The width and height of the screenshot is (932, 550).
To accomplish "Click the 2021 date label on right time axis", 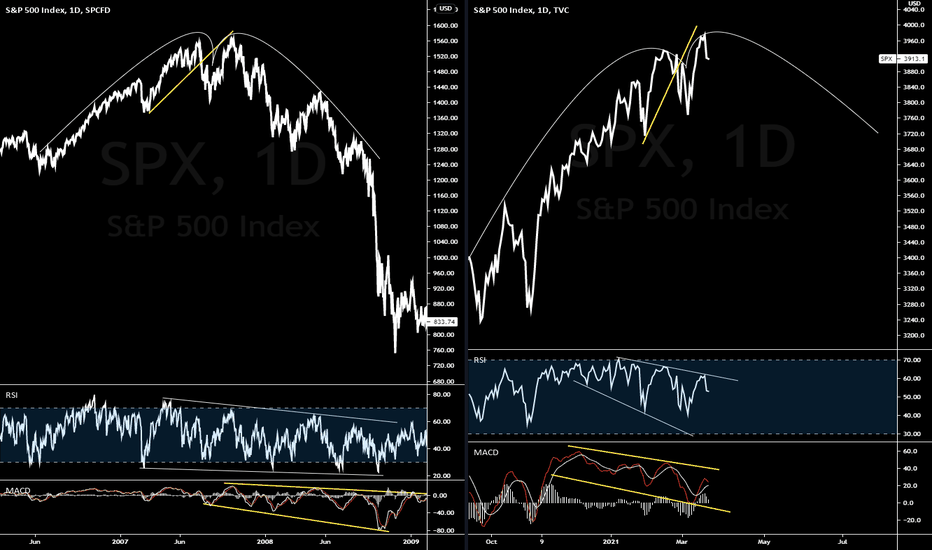I will [x=611, y=542].
